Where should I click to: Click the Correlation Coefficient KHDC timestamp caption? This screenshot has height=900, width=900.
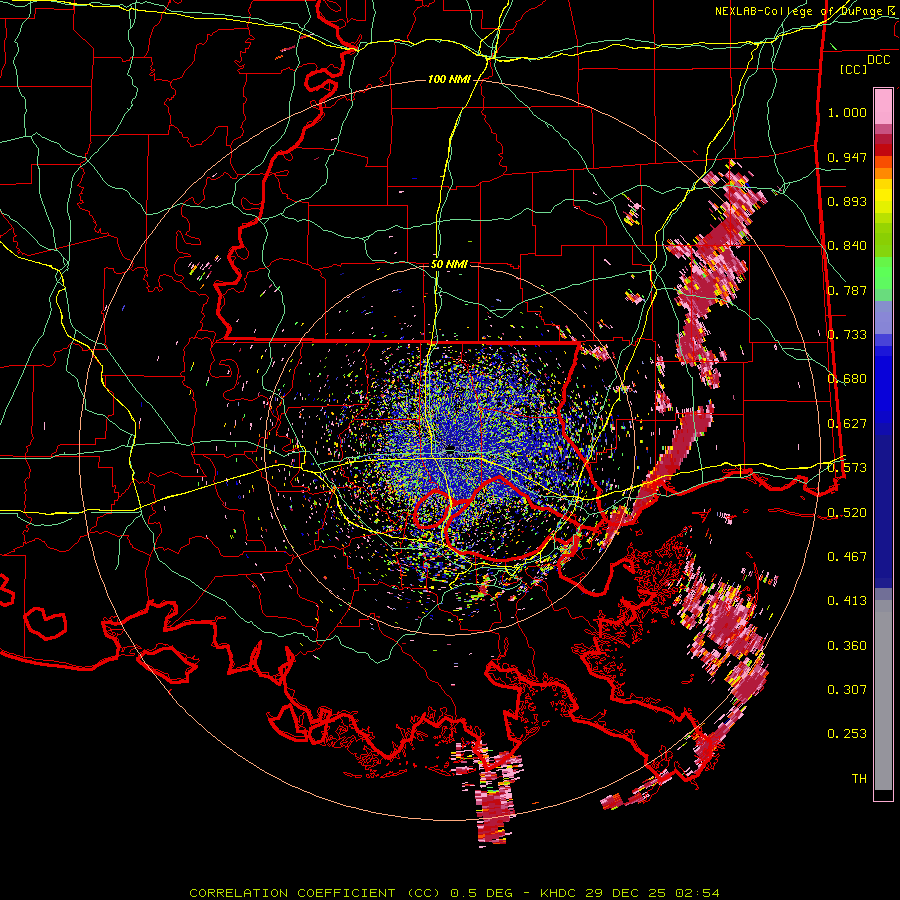tap(454, 893)
